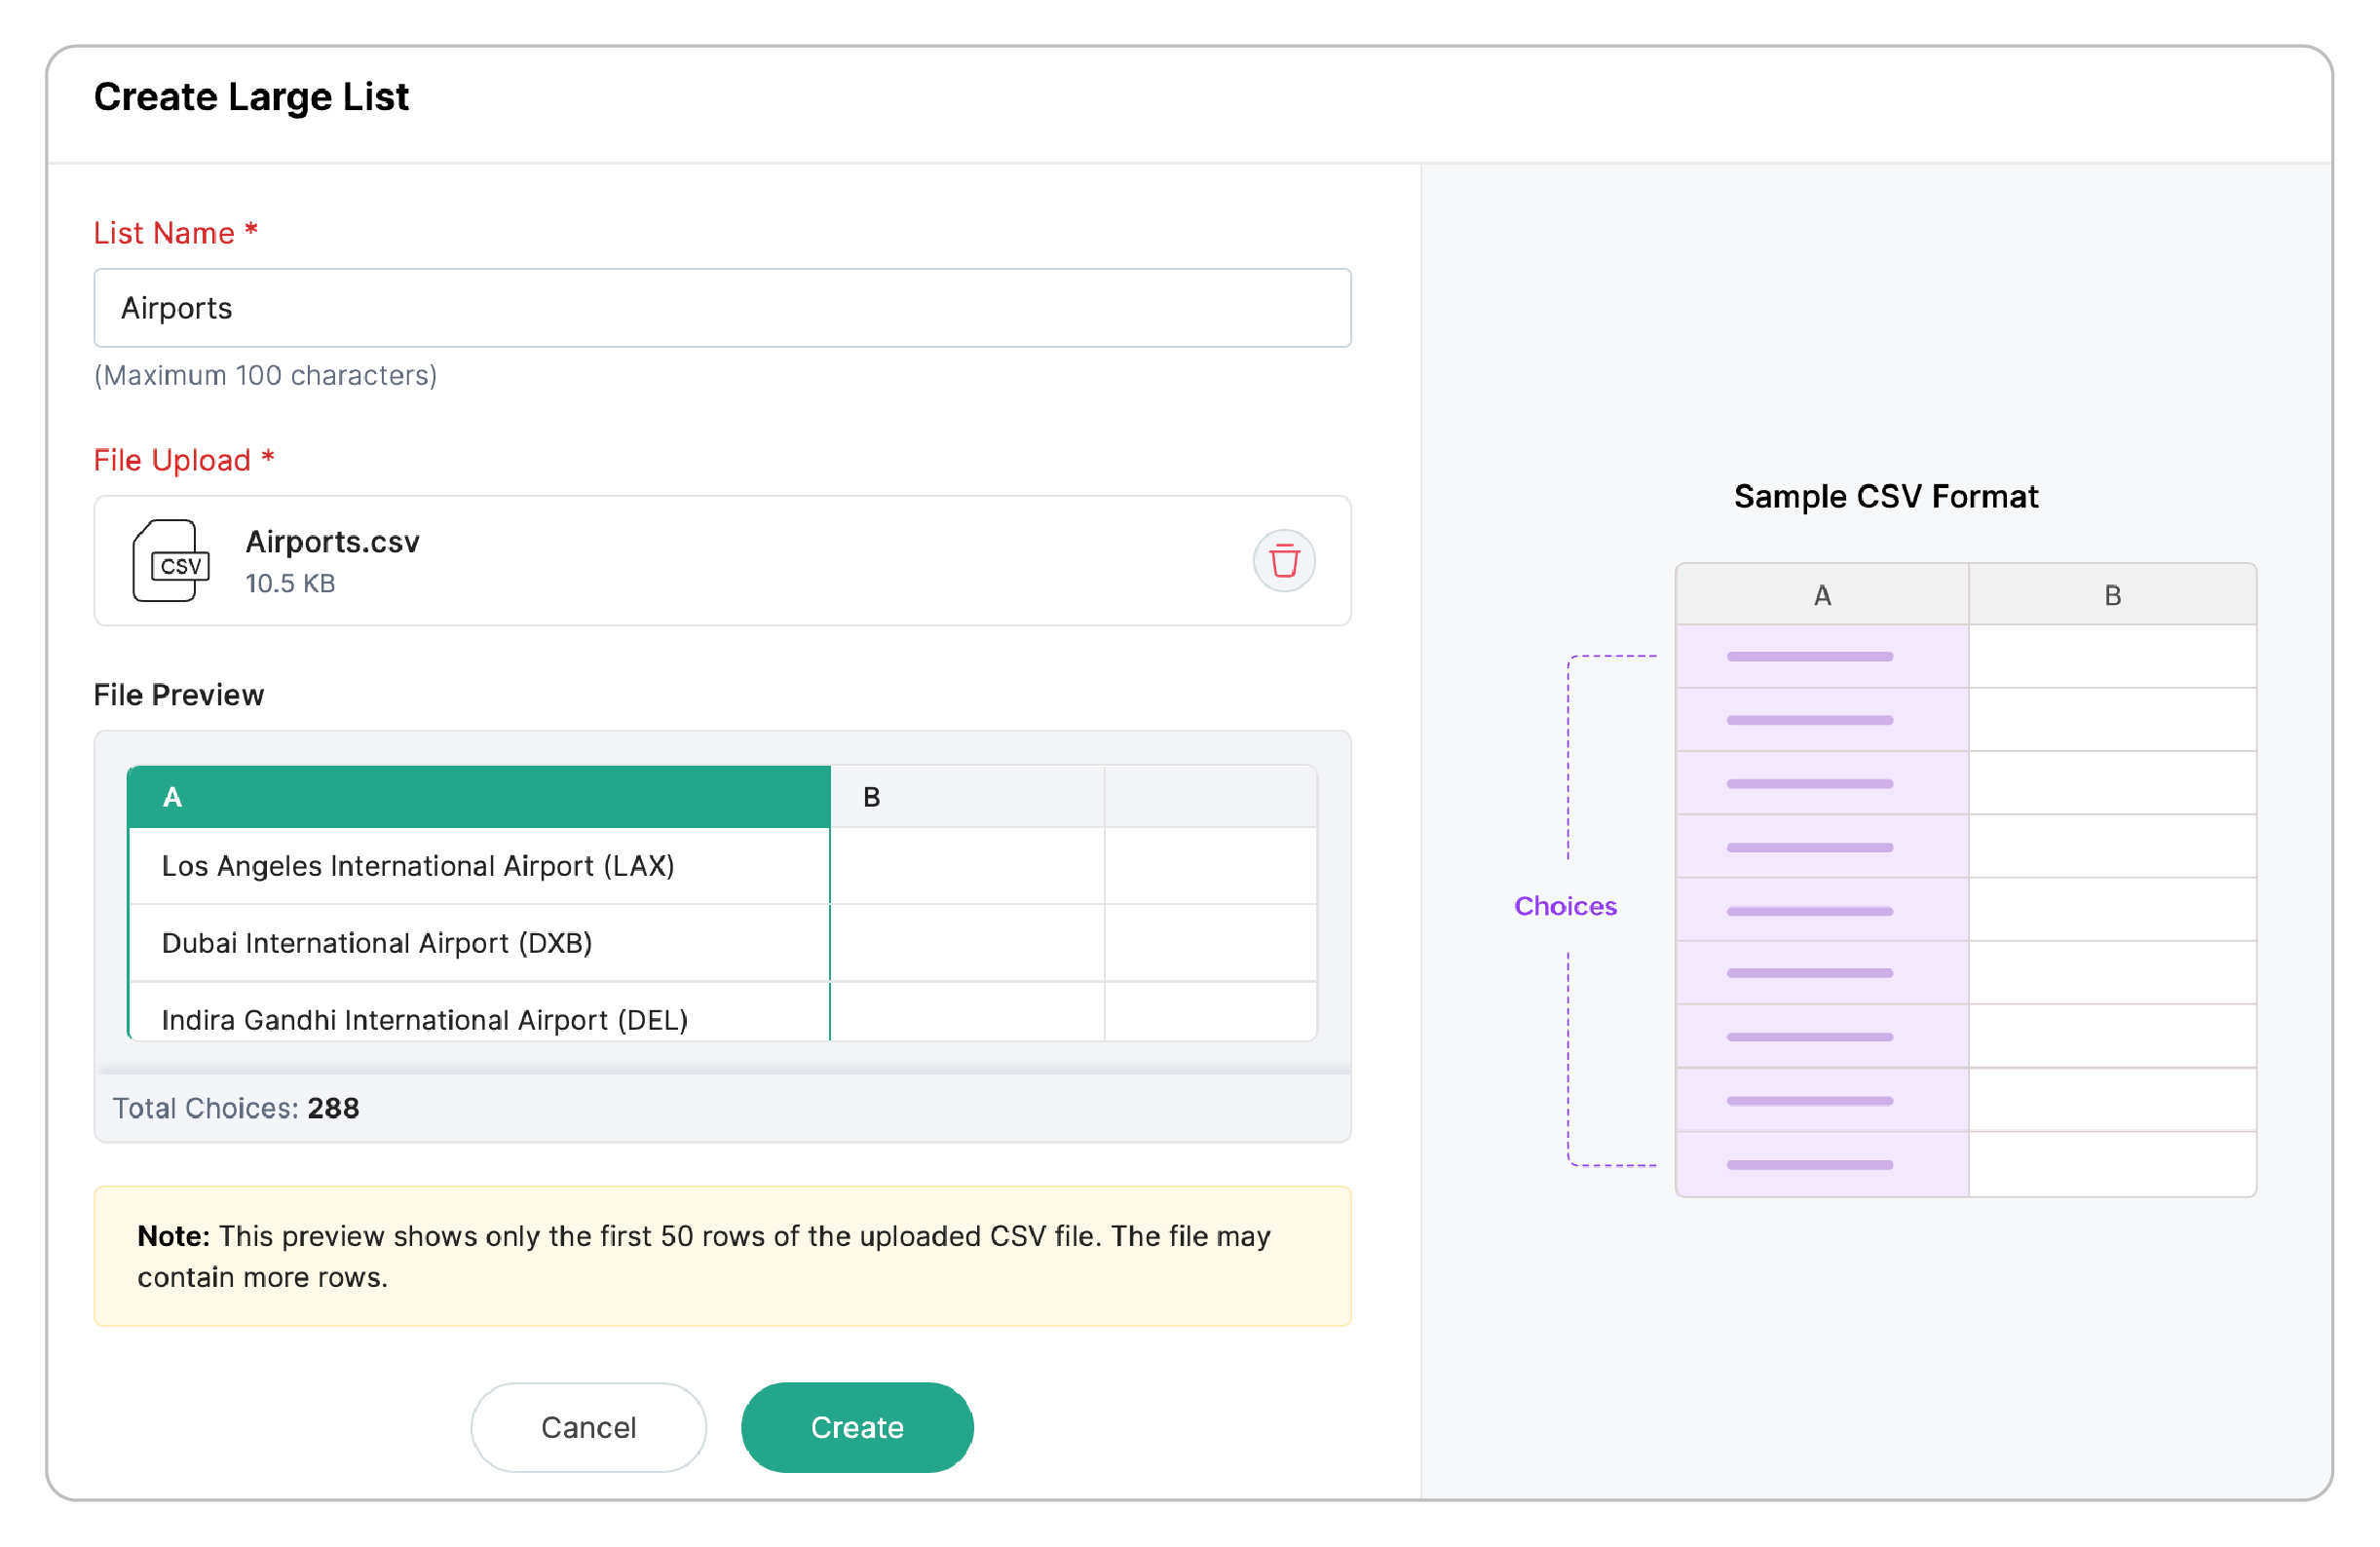2380x1547 pixels.
Task: Click the Total Choices 288 summary
Action: point(236,1108)
